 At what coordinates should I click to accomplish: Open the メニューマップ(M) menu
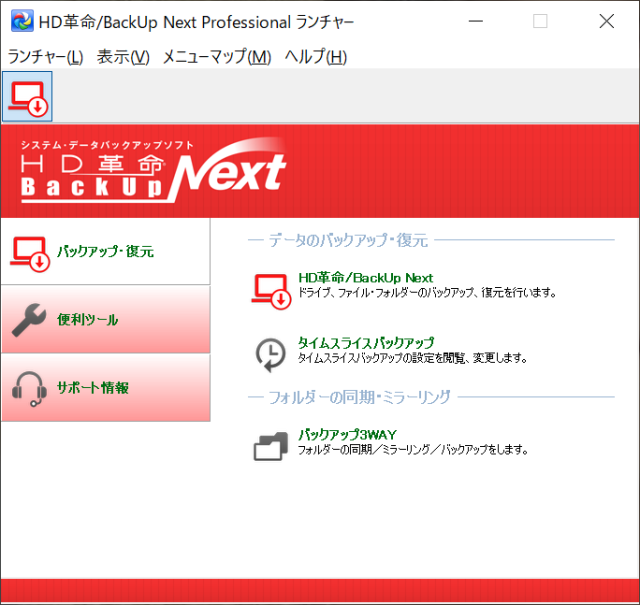coord(217,57)
